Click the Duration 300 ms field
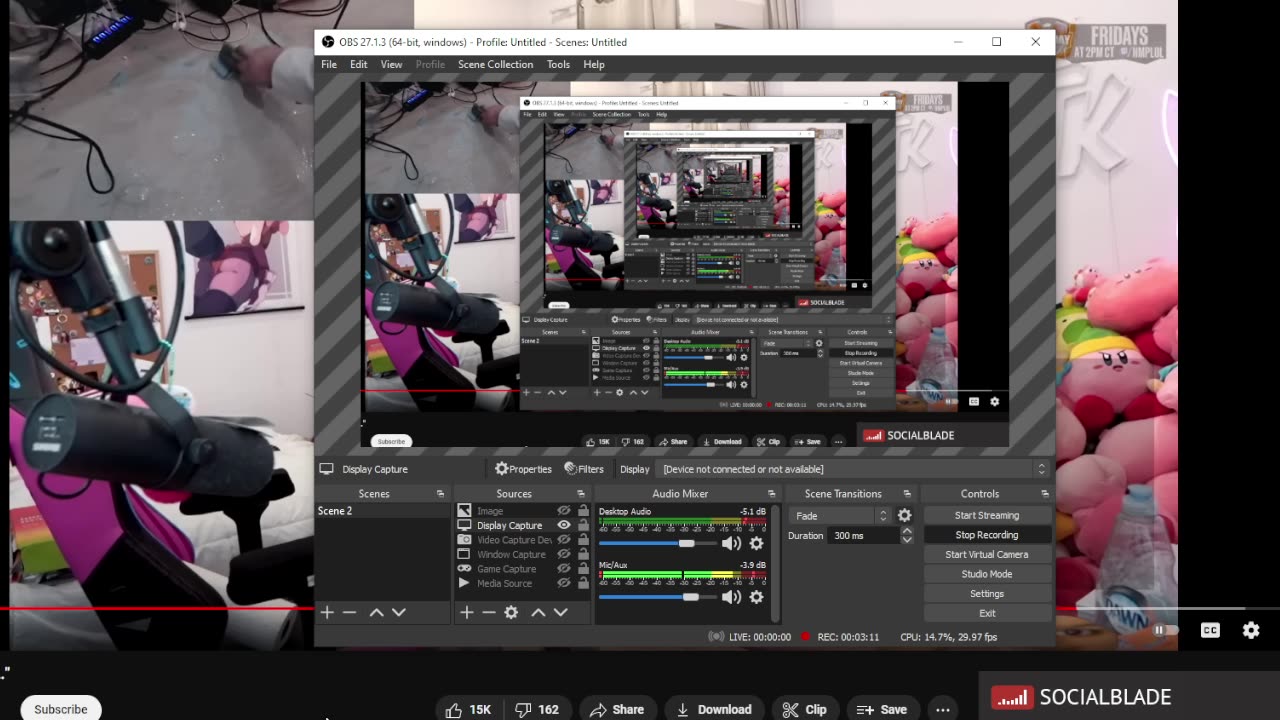Screen dimensions: 1280x720 click(864, 536)
